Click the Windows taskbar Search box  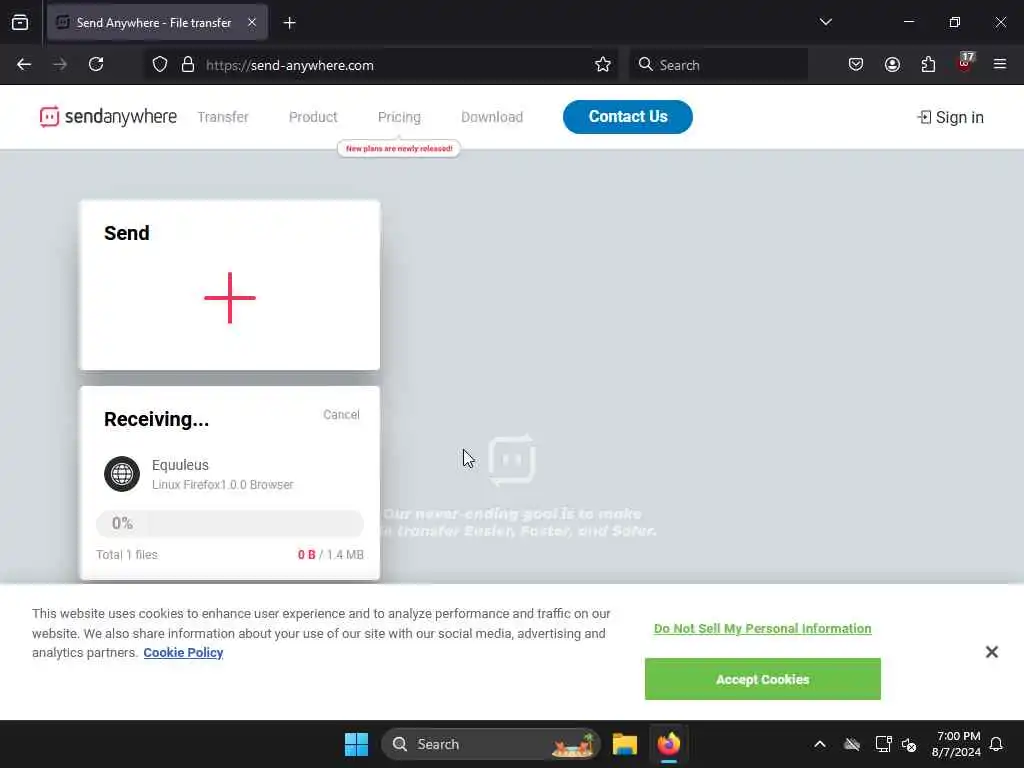(490, 744)
